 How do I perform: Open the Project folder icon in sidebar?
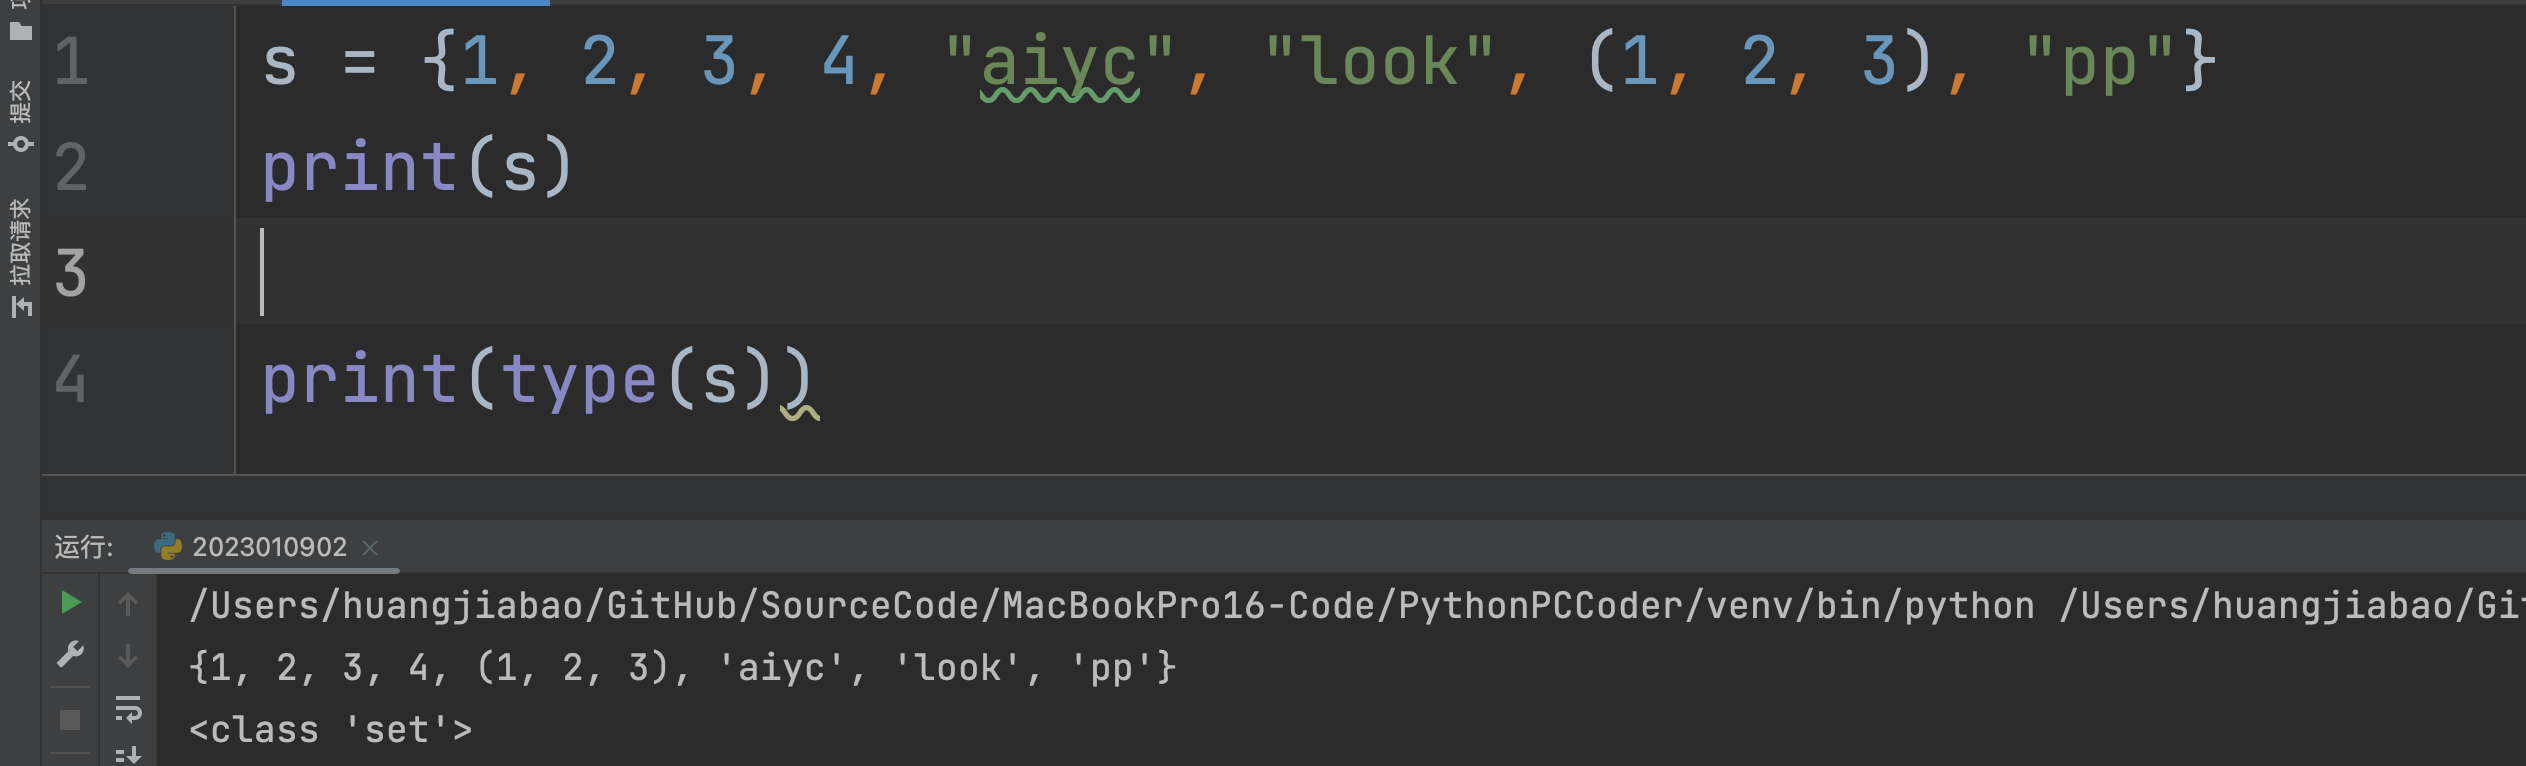[x=21, y=31]
